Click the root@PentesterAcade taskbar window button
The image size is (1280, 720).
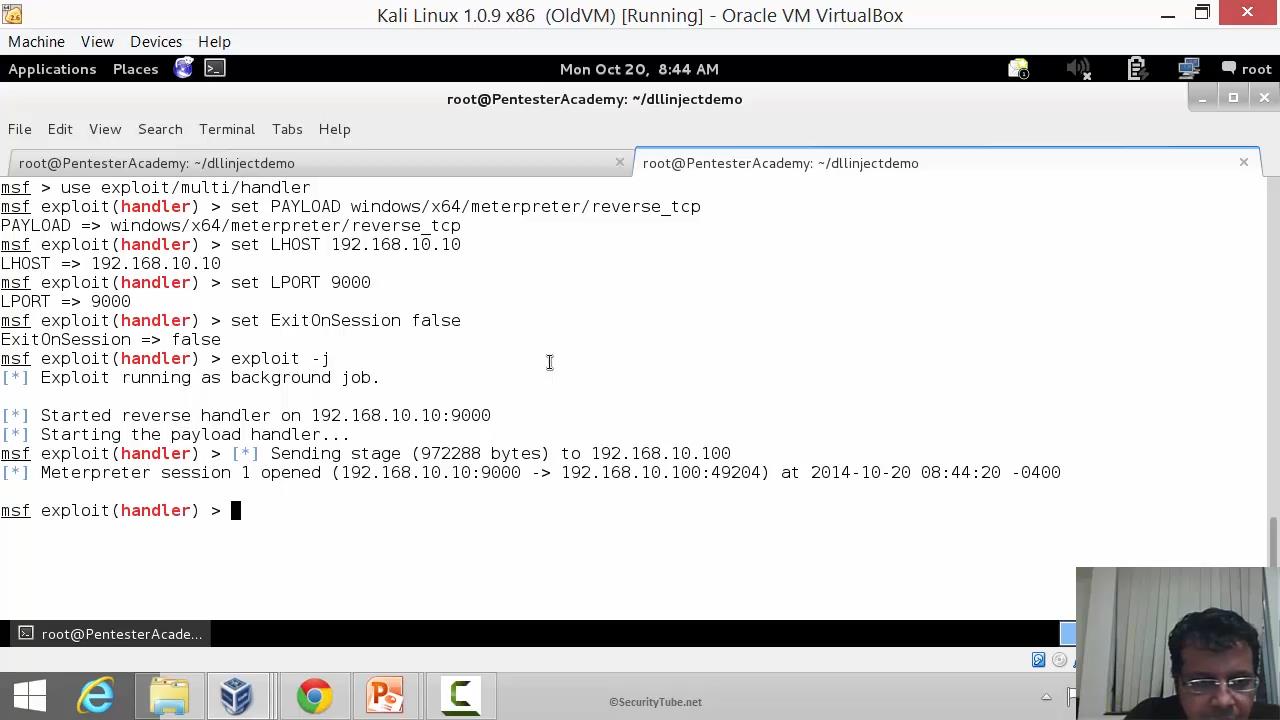(111, 634)
